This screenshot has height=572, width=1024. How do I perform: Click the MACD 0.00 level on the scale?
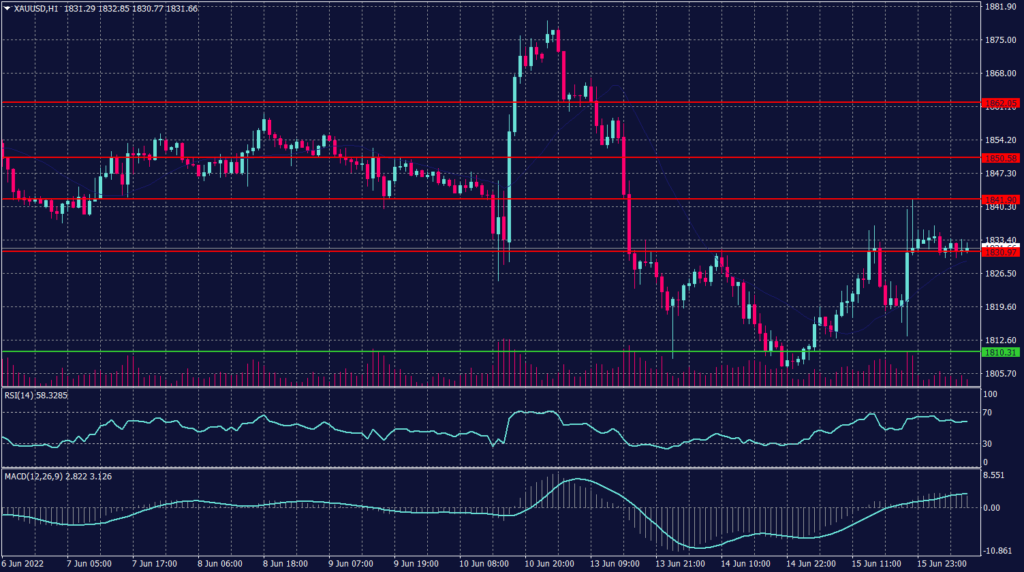click(x=993, y=508)
